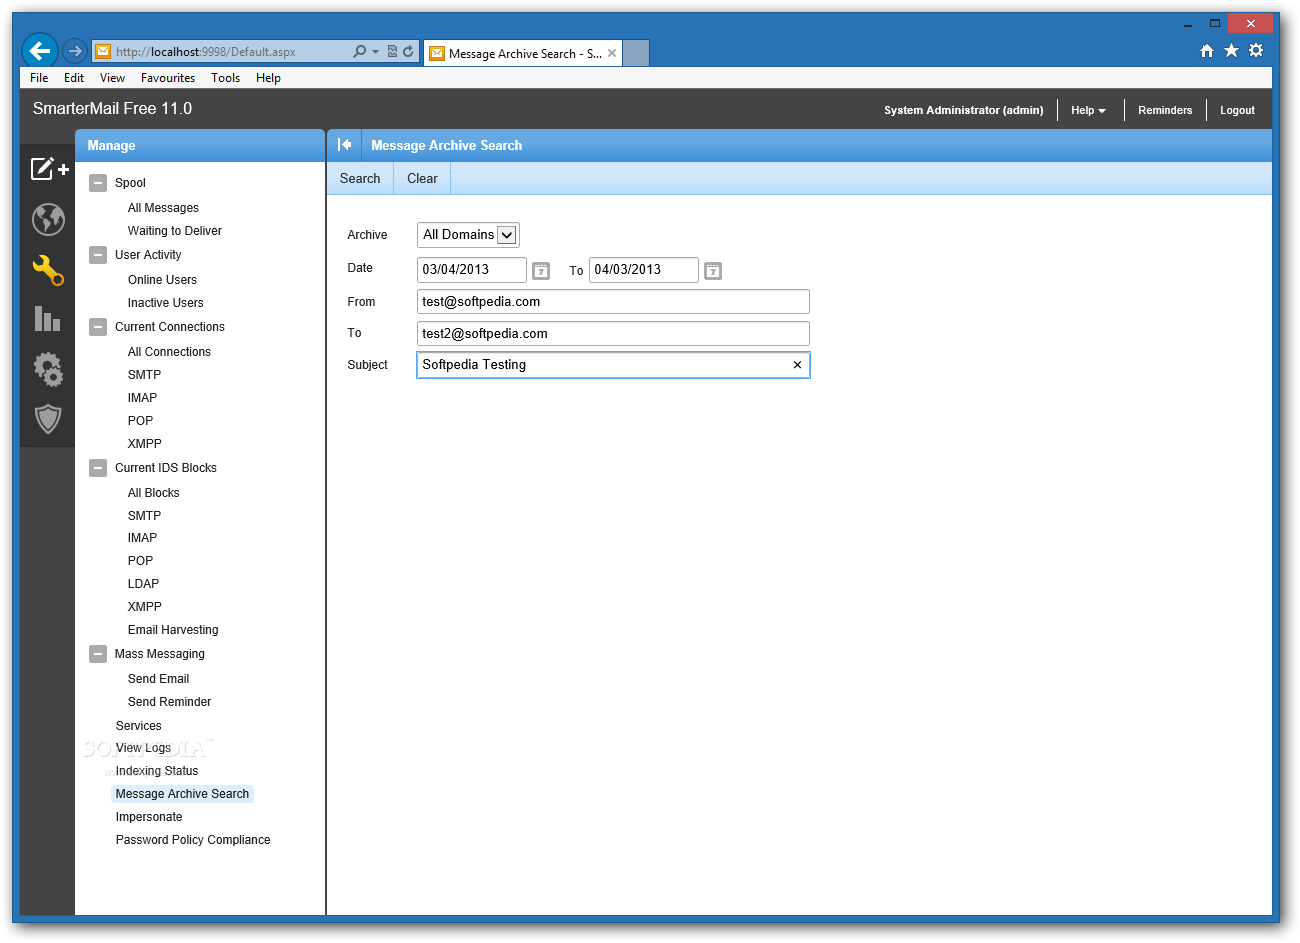Open browser Home icon
The height and width of the screenshot is (943, 1300).
pos(1207,51)
